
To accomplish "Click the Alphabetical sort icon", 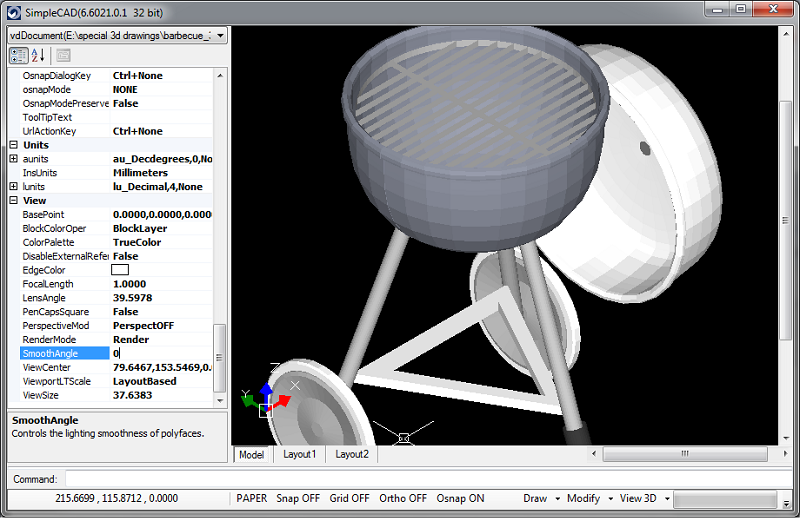I will click(x=39, y=55).
